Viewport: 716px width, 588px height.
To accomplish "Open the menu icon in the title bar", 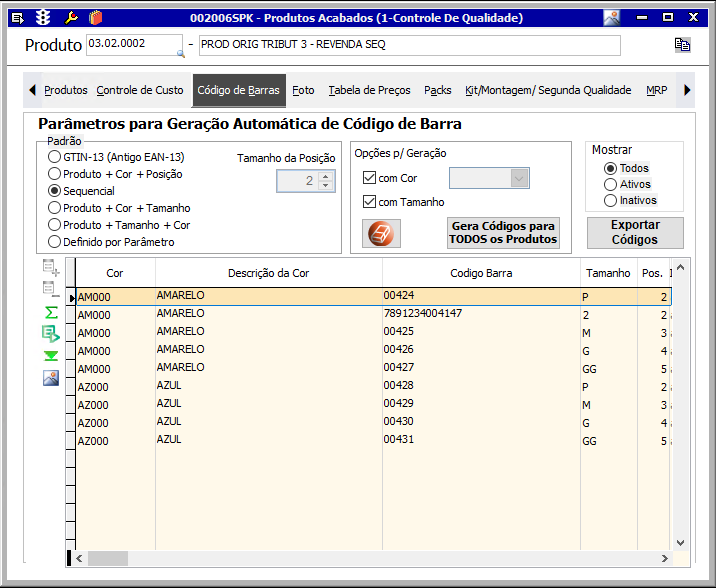I will tap(17, 18).
